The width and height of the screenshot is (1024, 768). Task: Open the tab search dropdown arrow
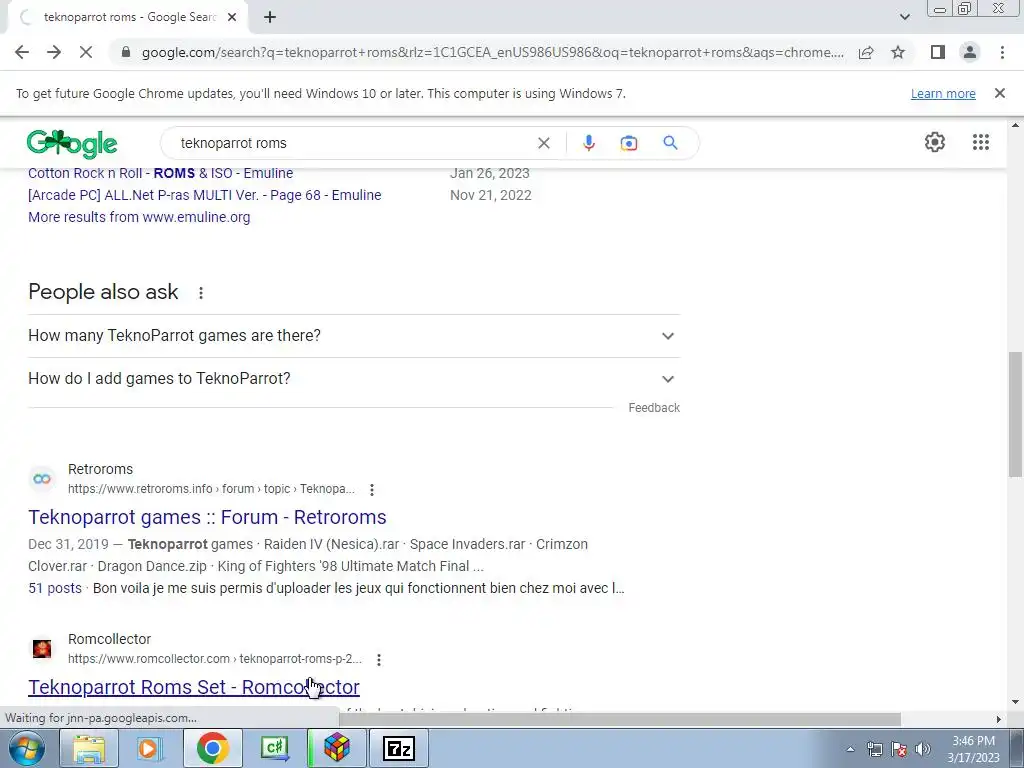[x=904, y=17]
